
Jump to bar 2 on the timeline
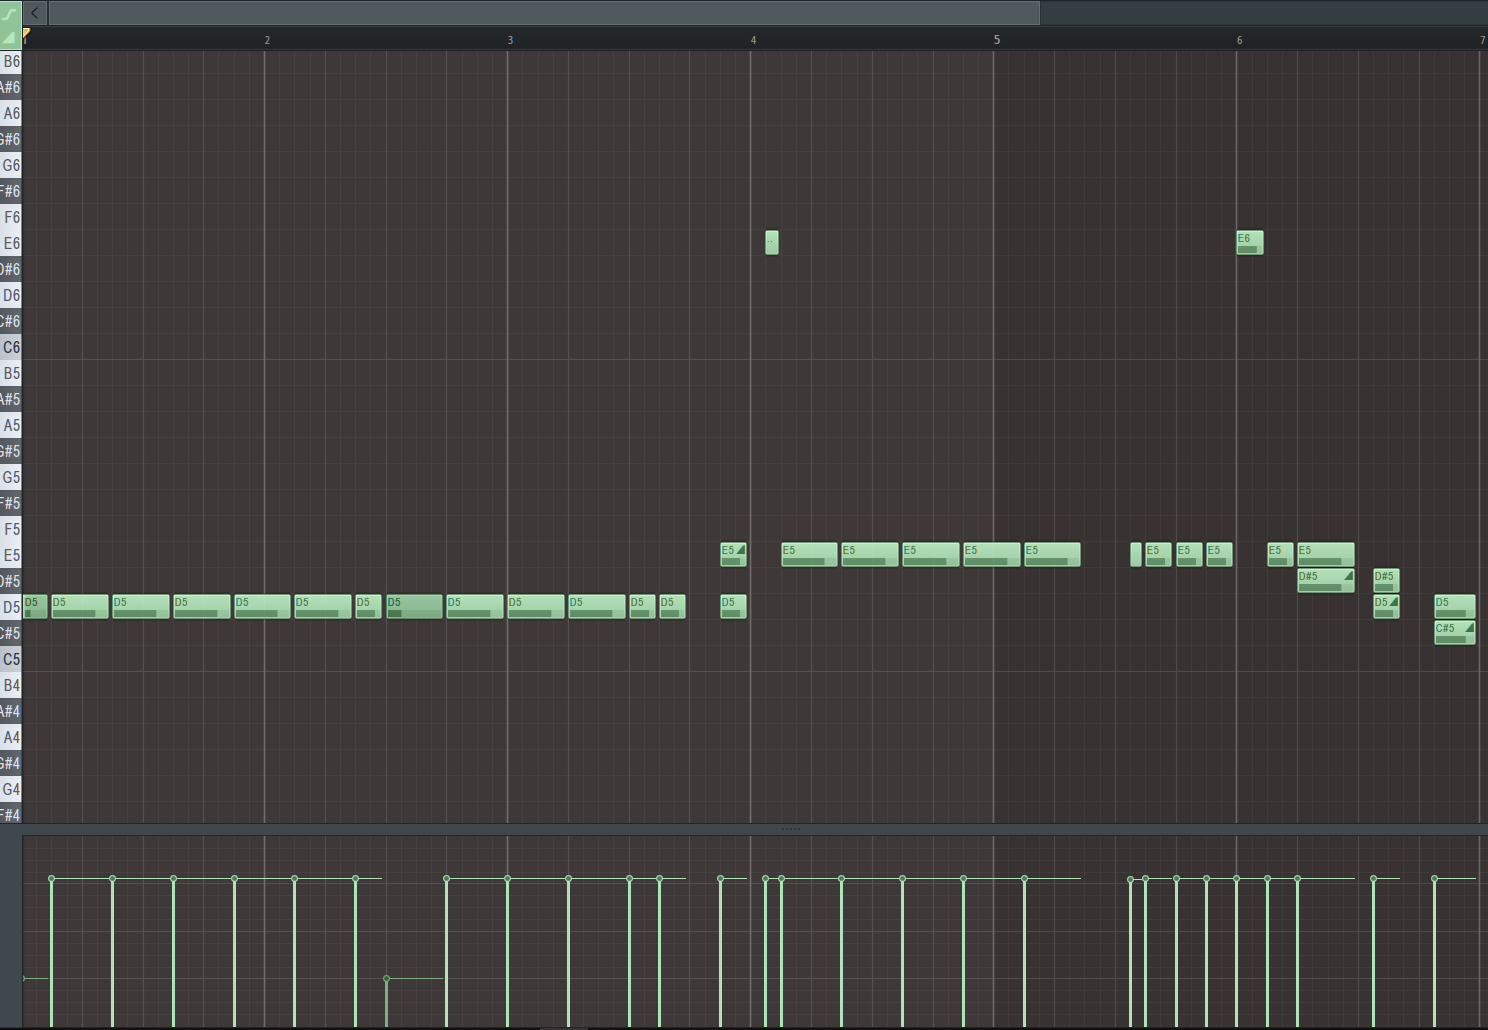pos(267,40)
